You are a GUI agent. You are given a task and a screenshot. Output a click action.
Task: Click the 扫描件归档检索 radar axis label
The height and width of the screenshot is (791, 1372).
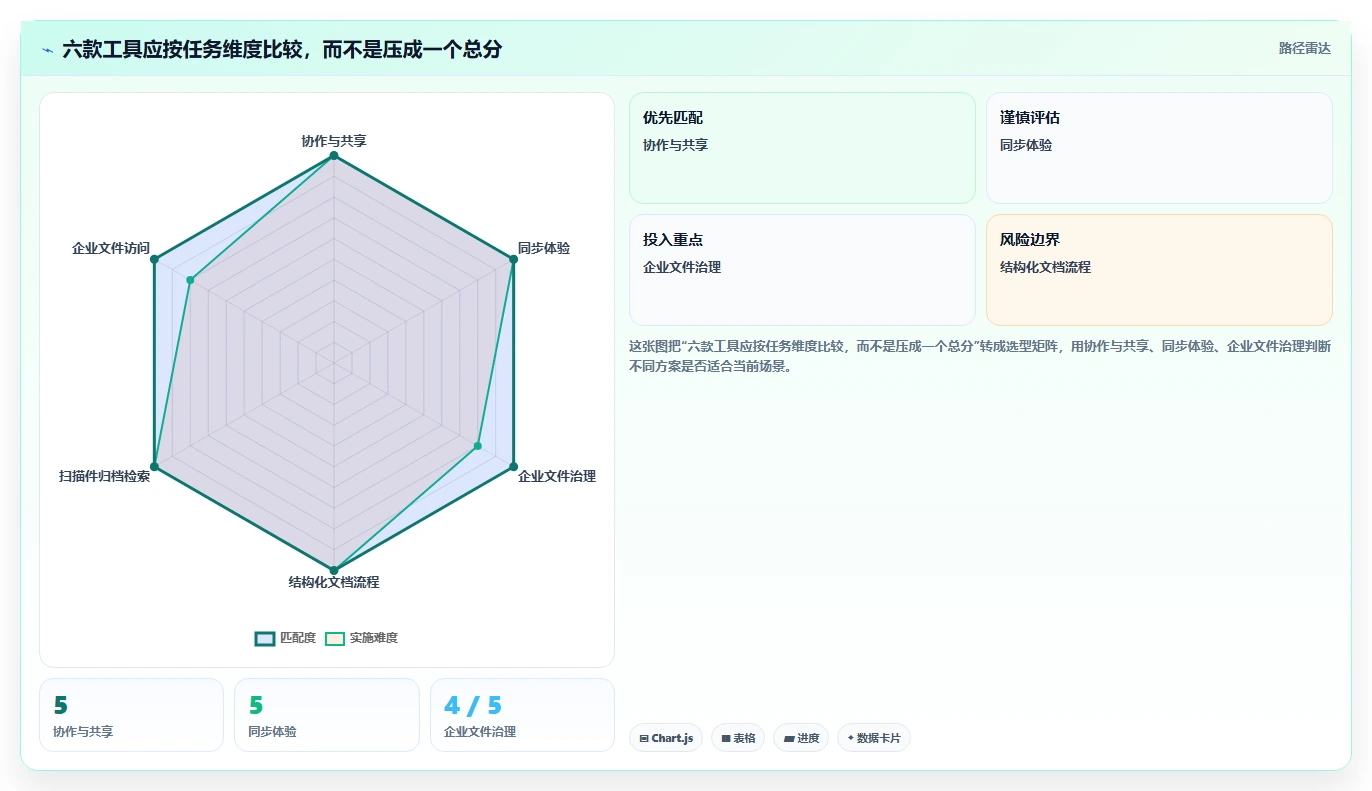click(104, 476)
